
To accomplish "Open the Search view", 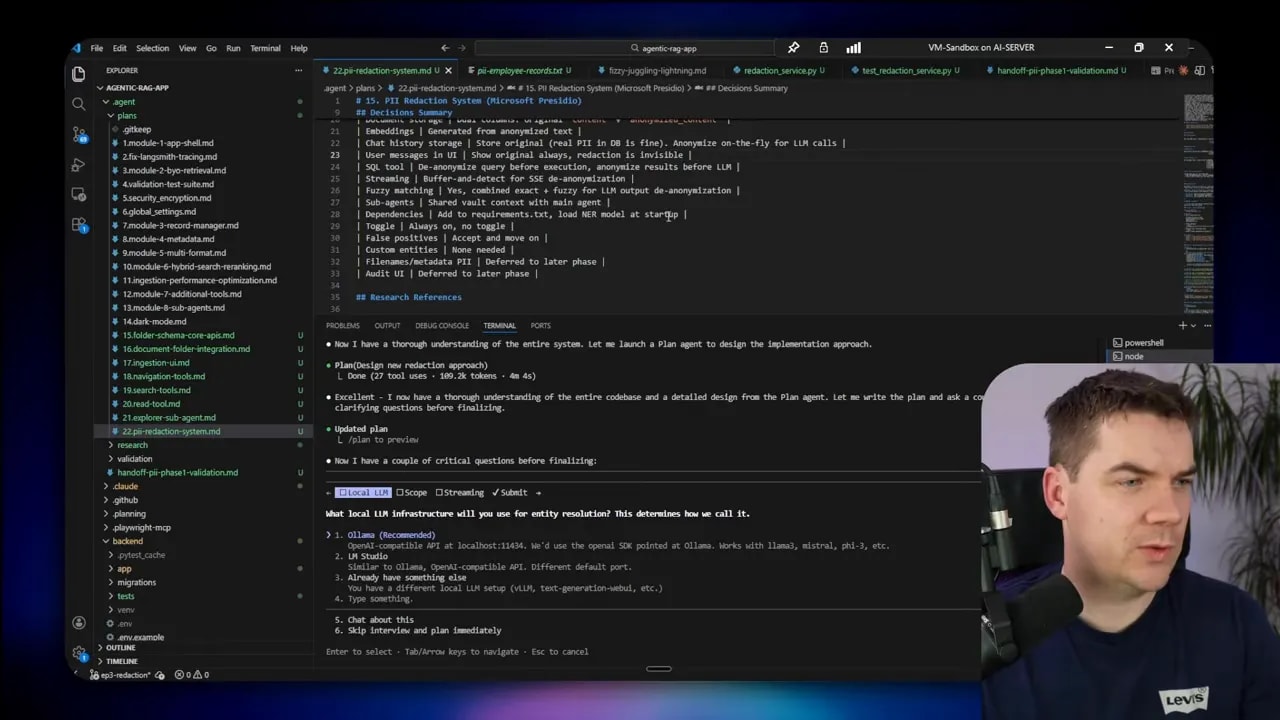I will click(79, 103).
